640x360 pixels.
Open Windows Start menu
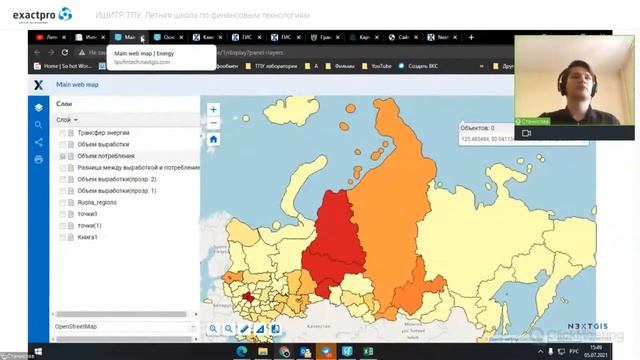tap(38, 351)
